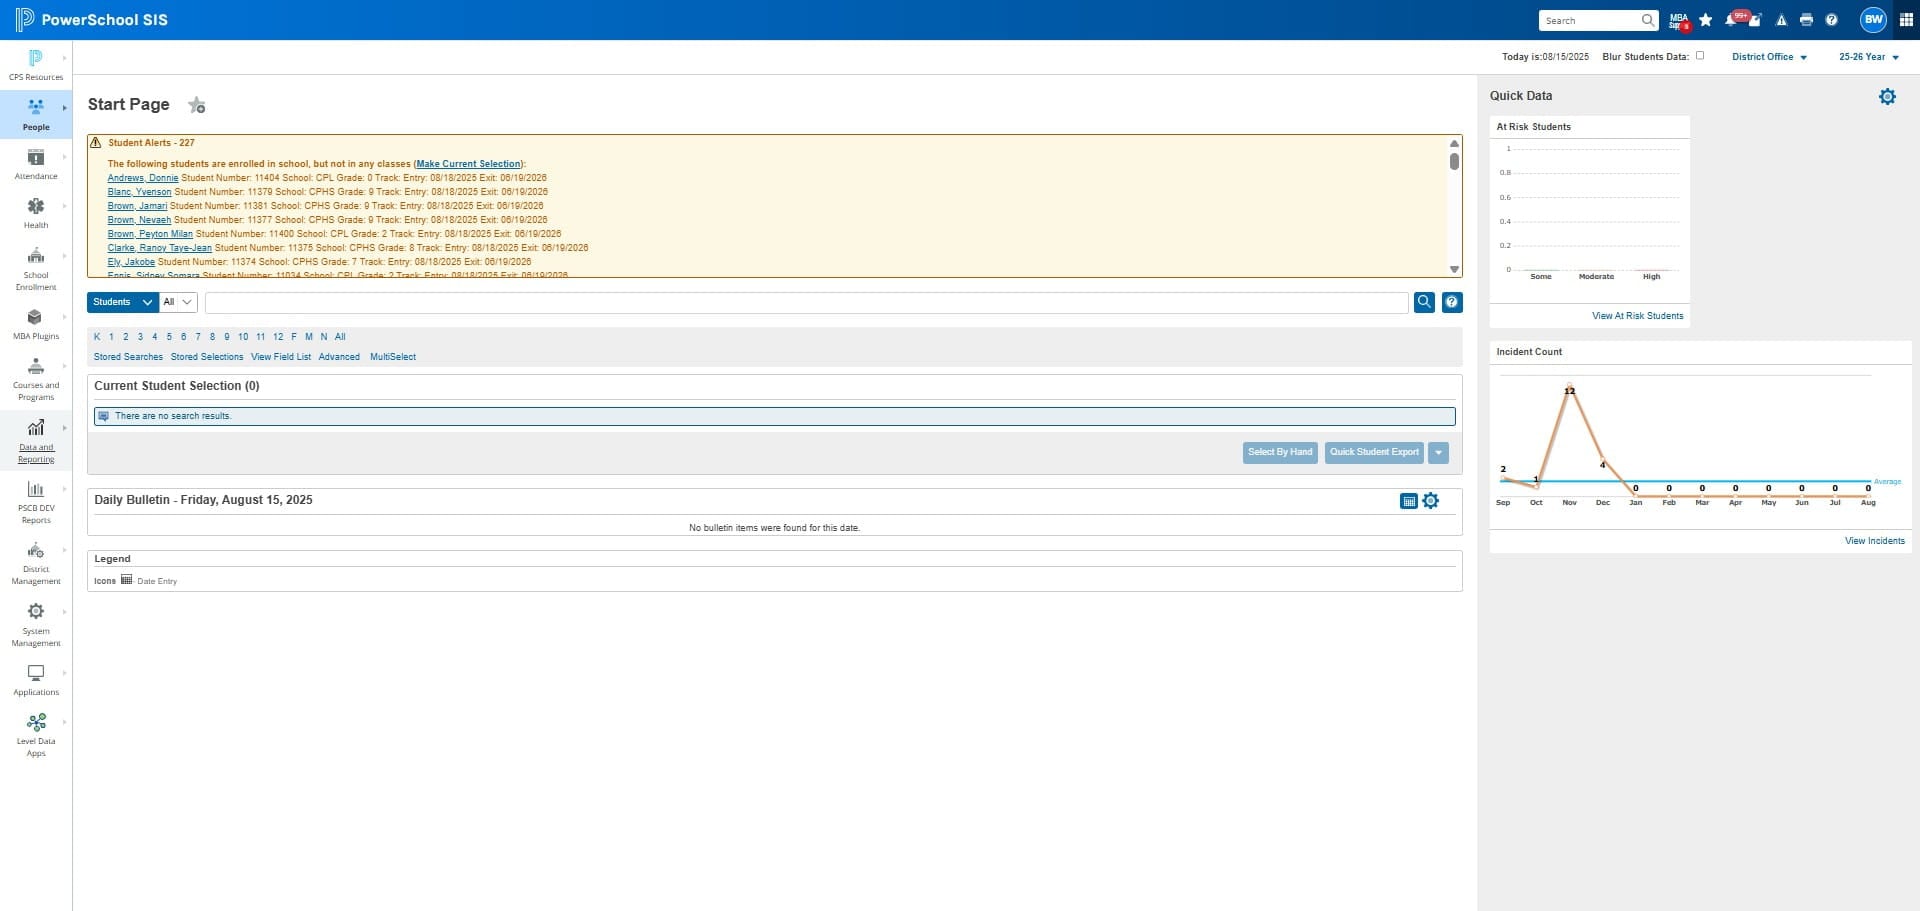Screen dimensions: 1920x911
Task: Open MultiSelect
Action: pos(393,357)
